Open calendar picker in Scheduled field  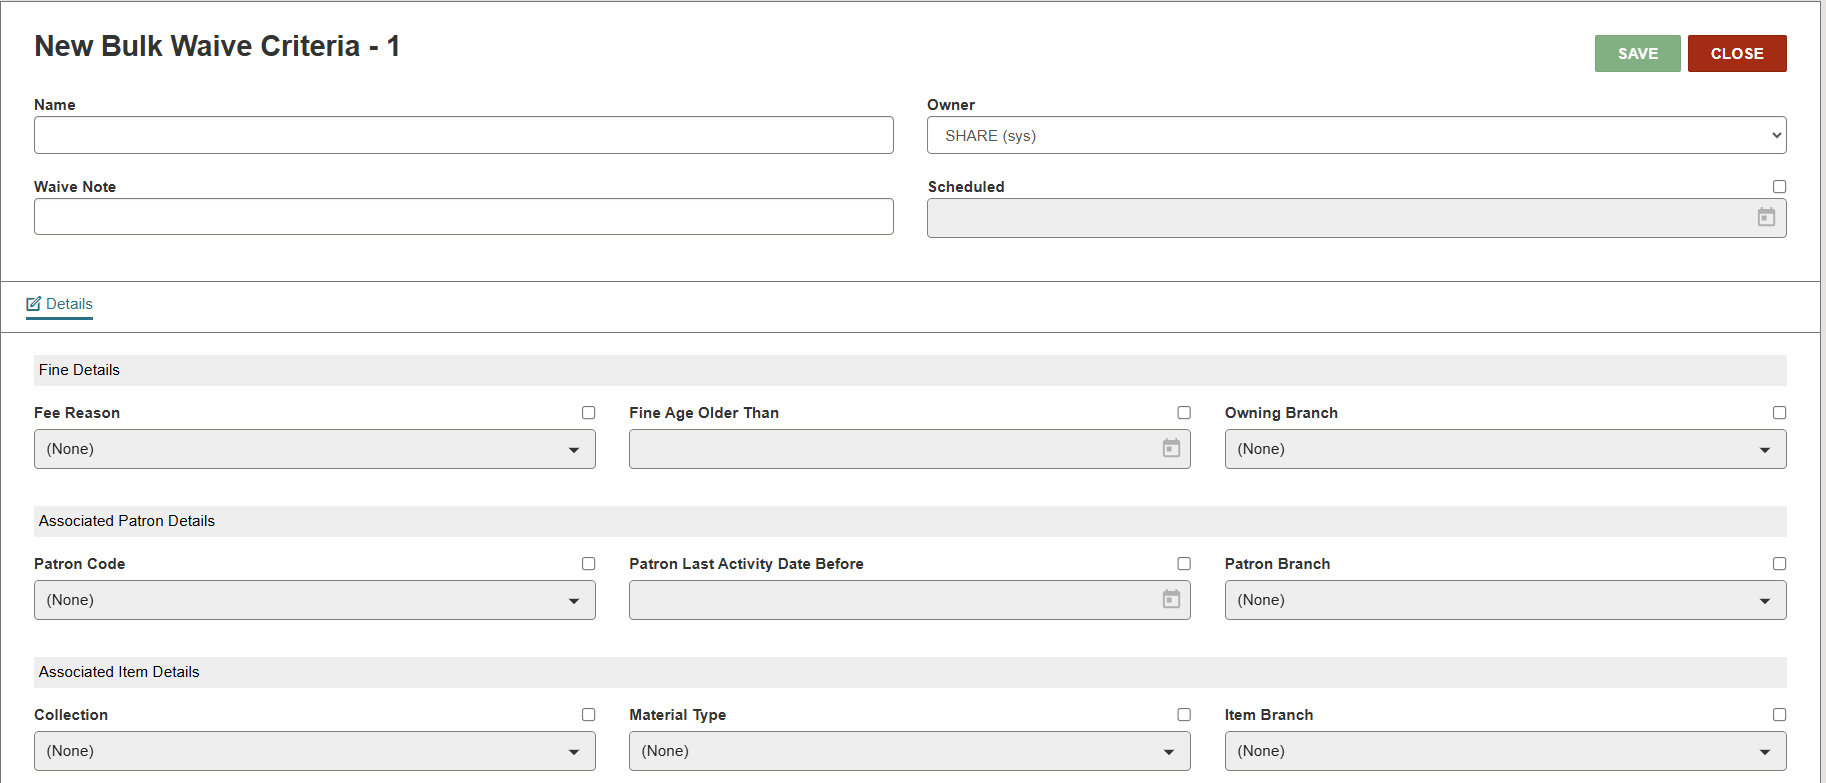[1766, 218]
